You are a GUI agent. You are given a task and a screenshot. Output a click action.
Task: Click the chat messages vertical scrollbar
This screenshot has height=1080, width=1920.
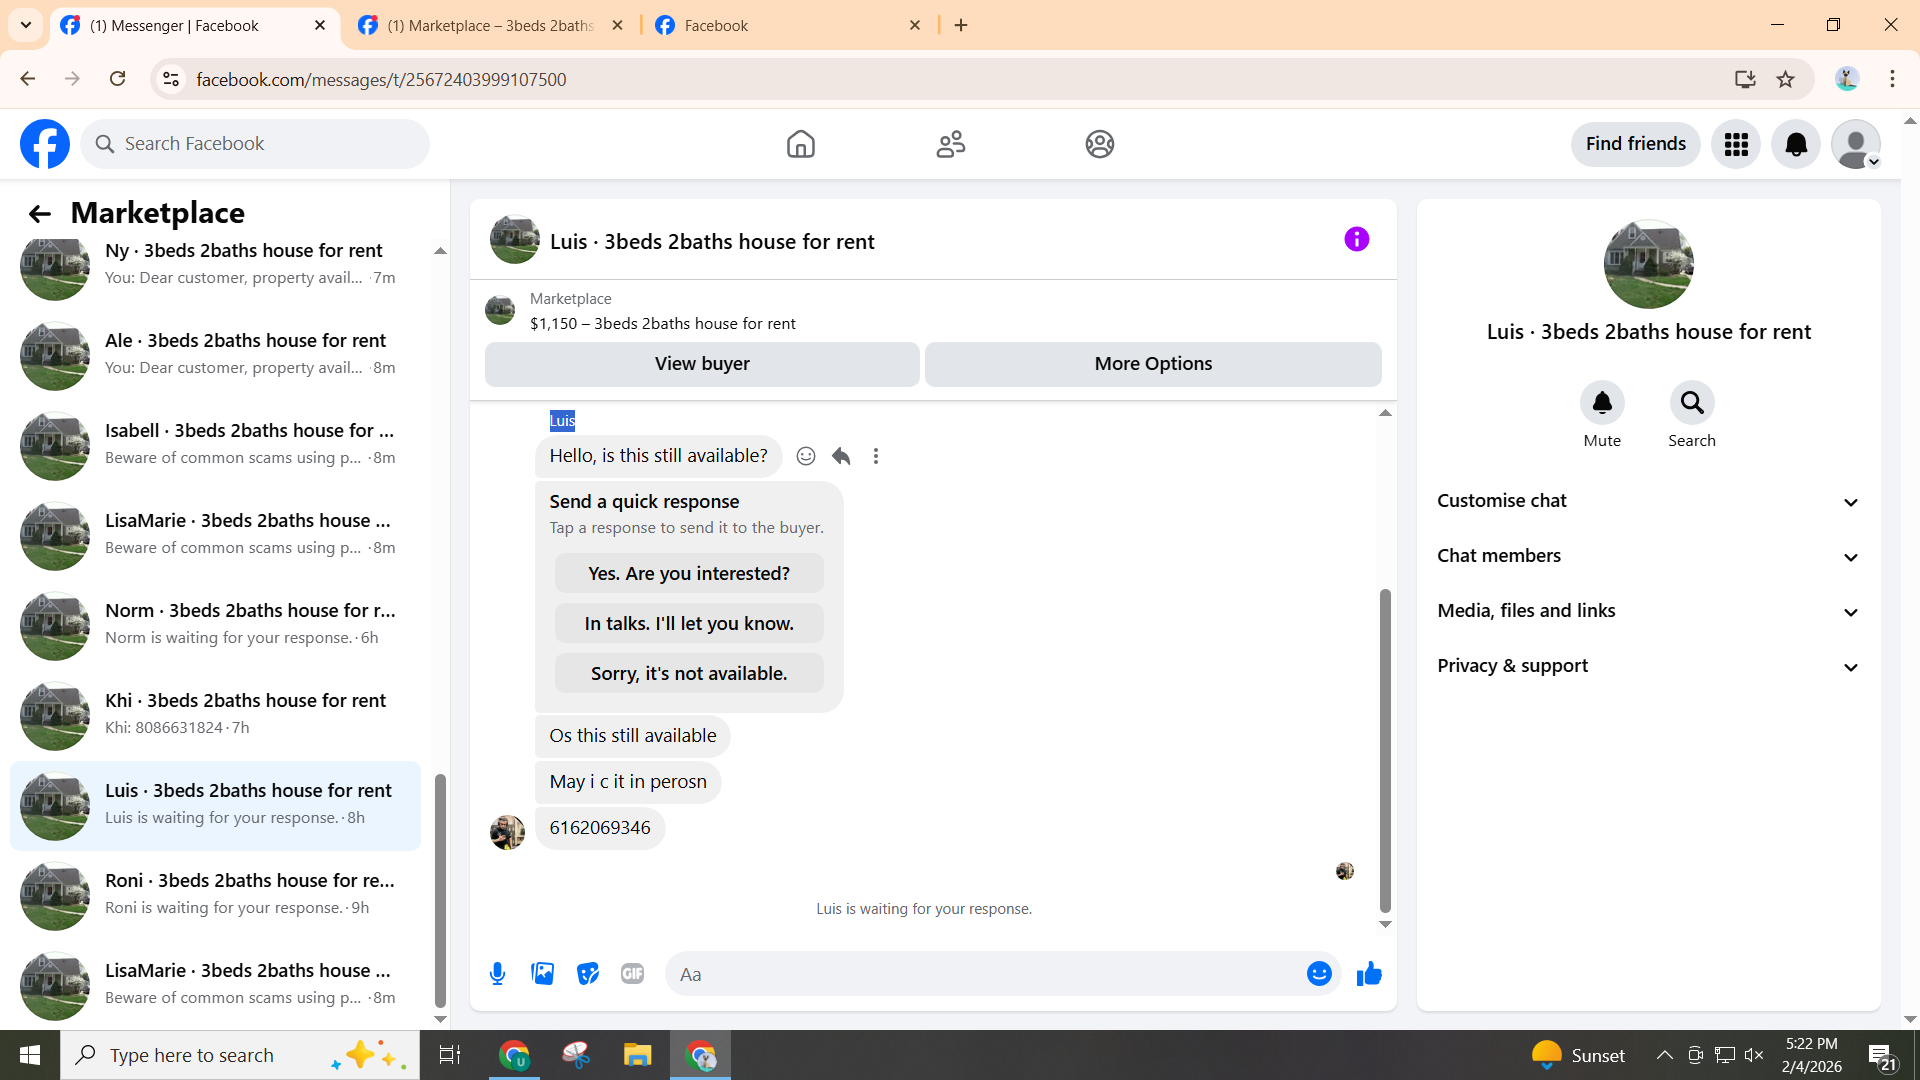pyautogui.click(x=1385, y=750)
